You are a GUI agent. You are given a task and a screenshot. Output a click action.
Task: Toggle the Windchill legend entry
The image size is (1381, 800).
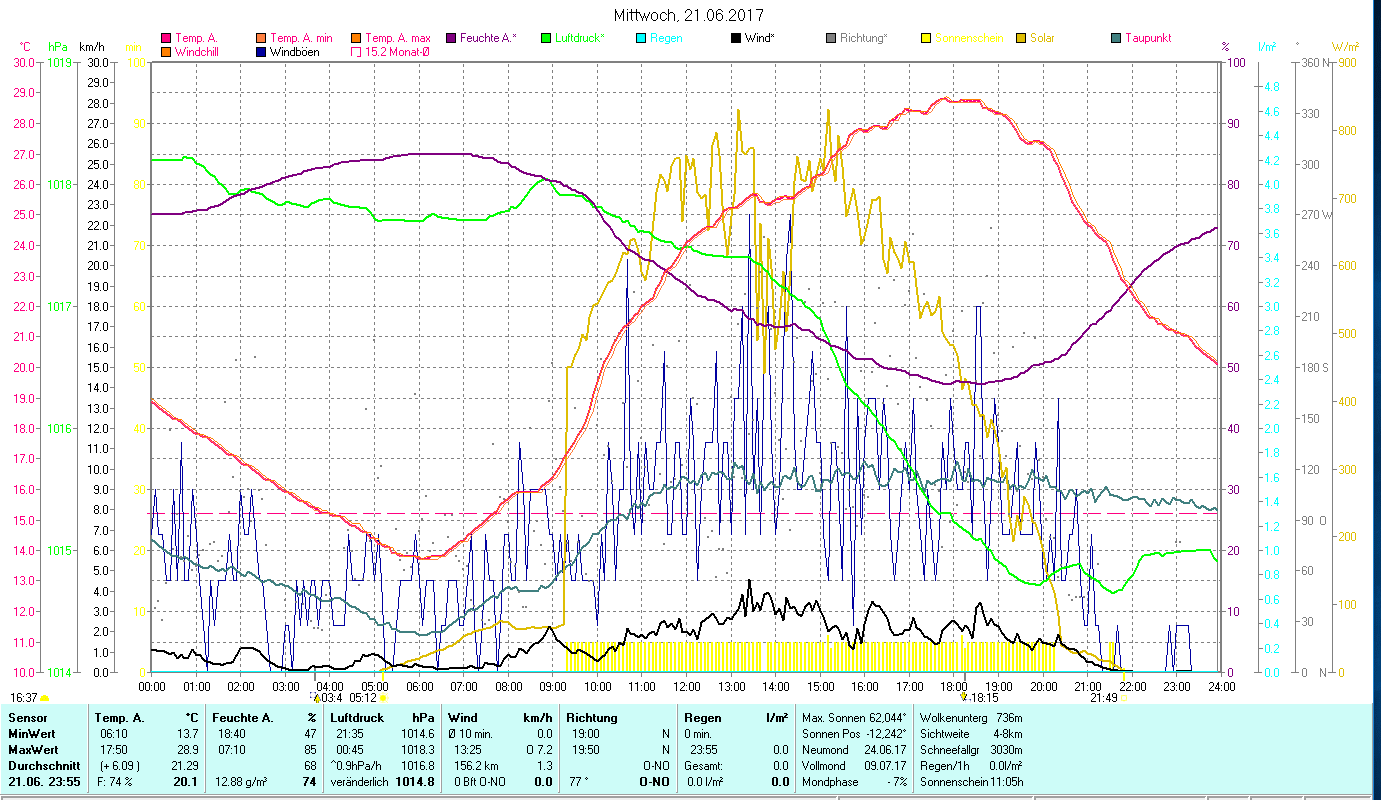[x=166, y=52]
